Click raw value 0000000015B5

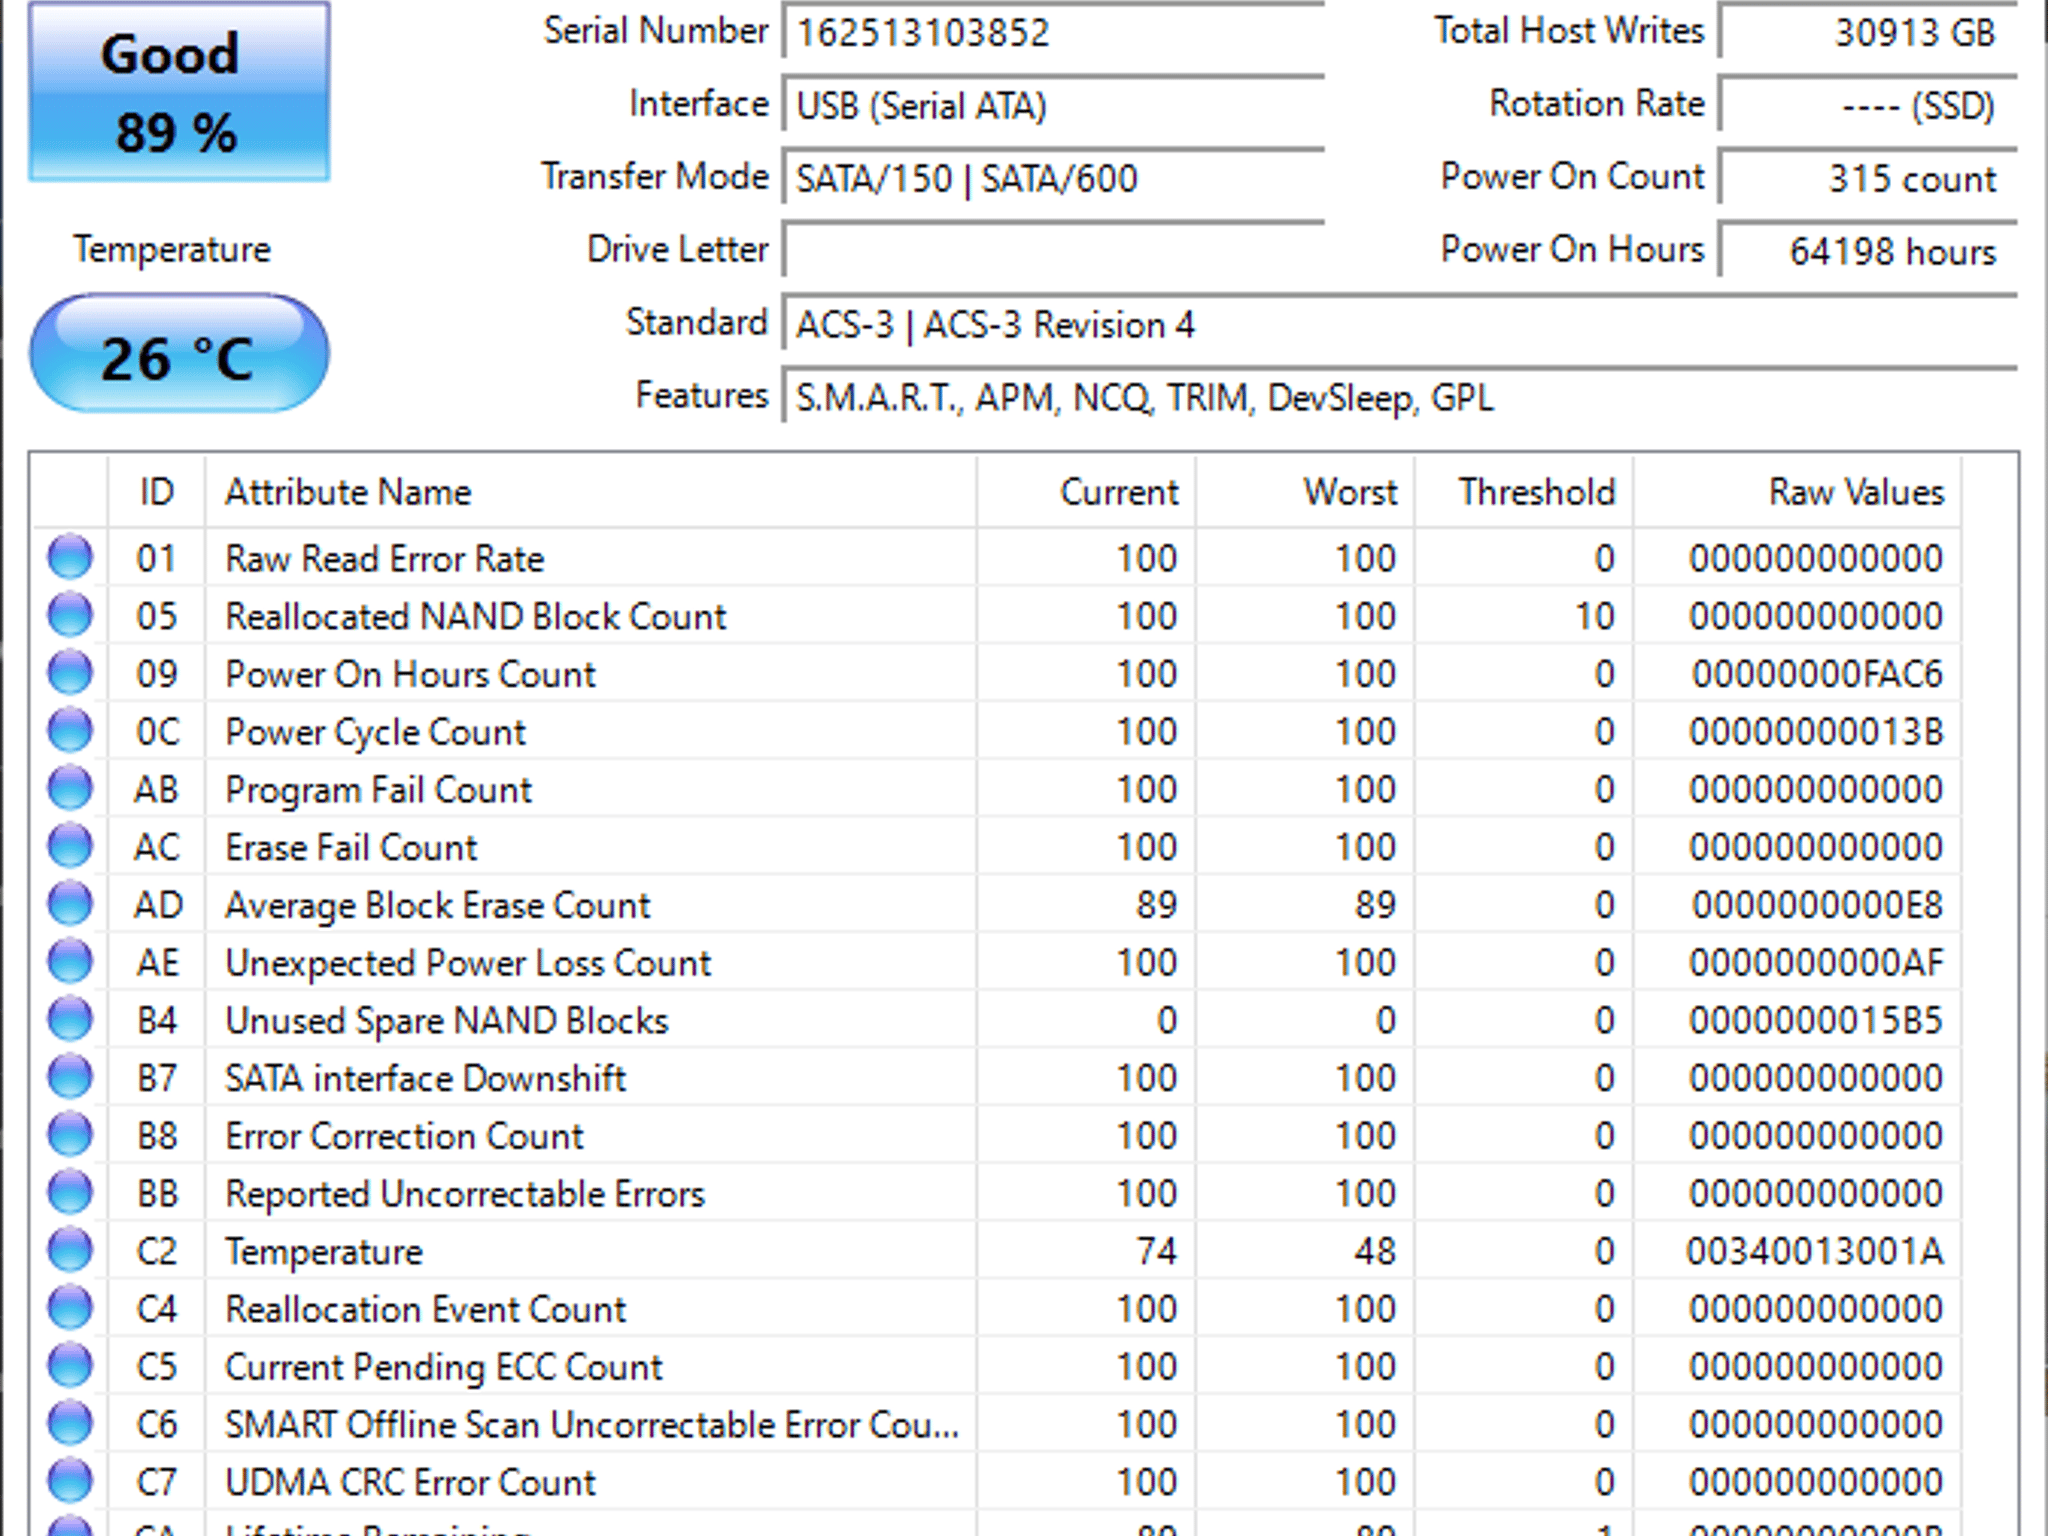(x=1817, y=1021)
